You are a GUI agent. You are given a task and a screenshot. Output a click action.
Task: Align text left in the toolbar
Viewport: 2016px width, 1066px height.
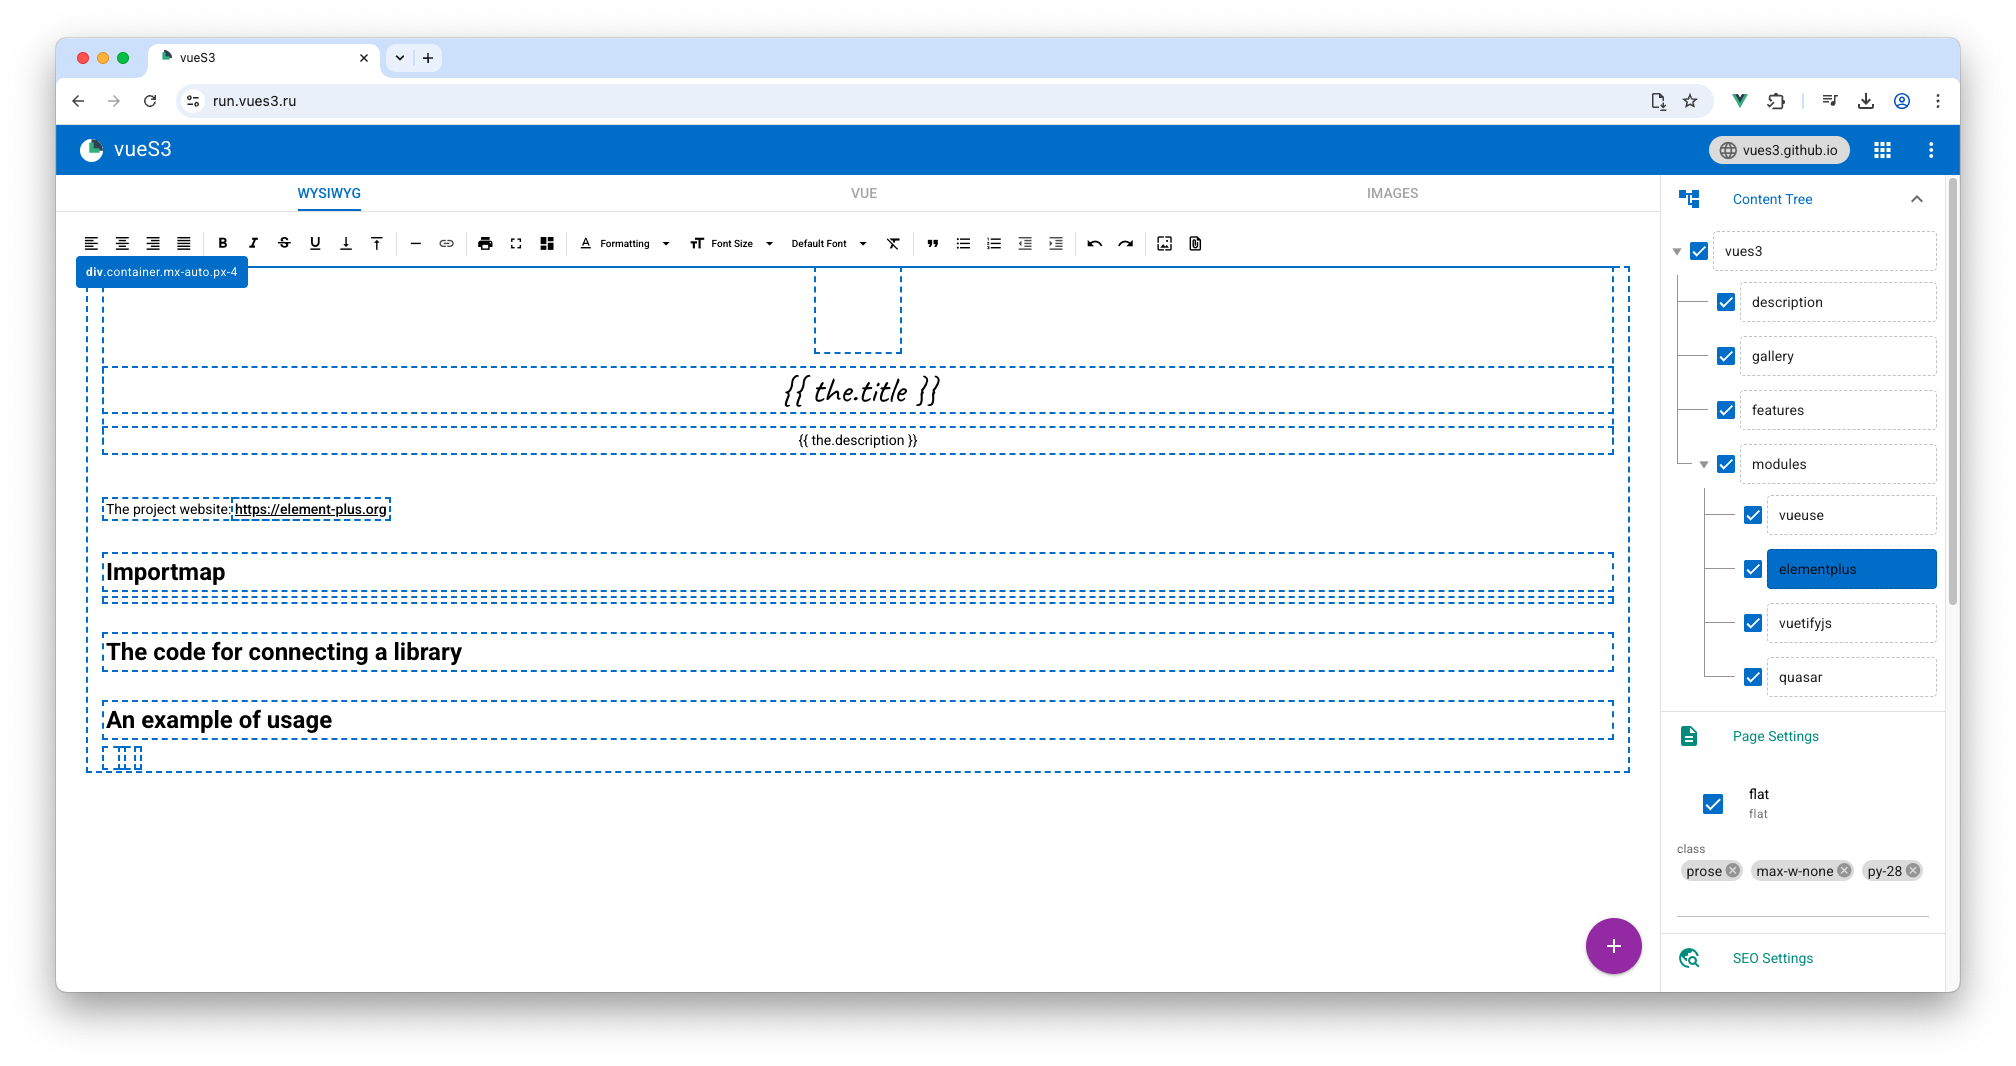91,243
